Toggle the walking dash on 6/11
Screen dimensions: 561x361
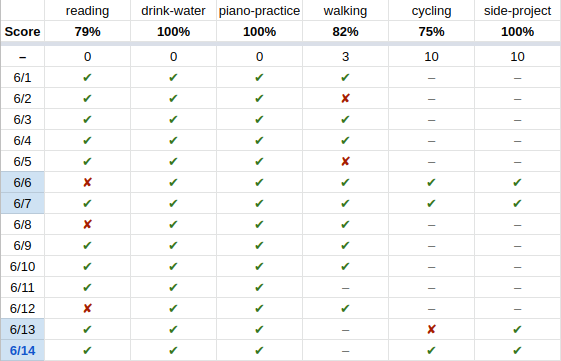(345, 288)
